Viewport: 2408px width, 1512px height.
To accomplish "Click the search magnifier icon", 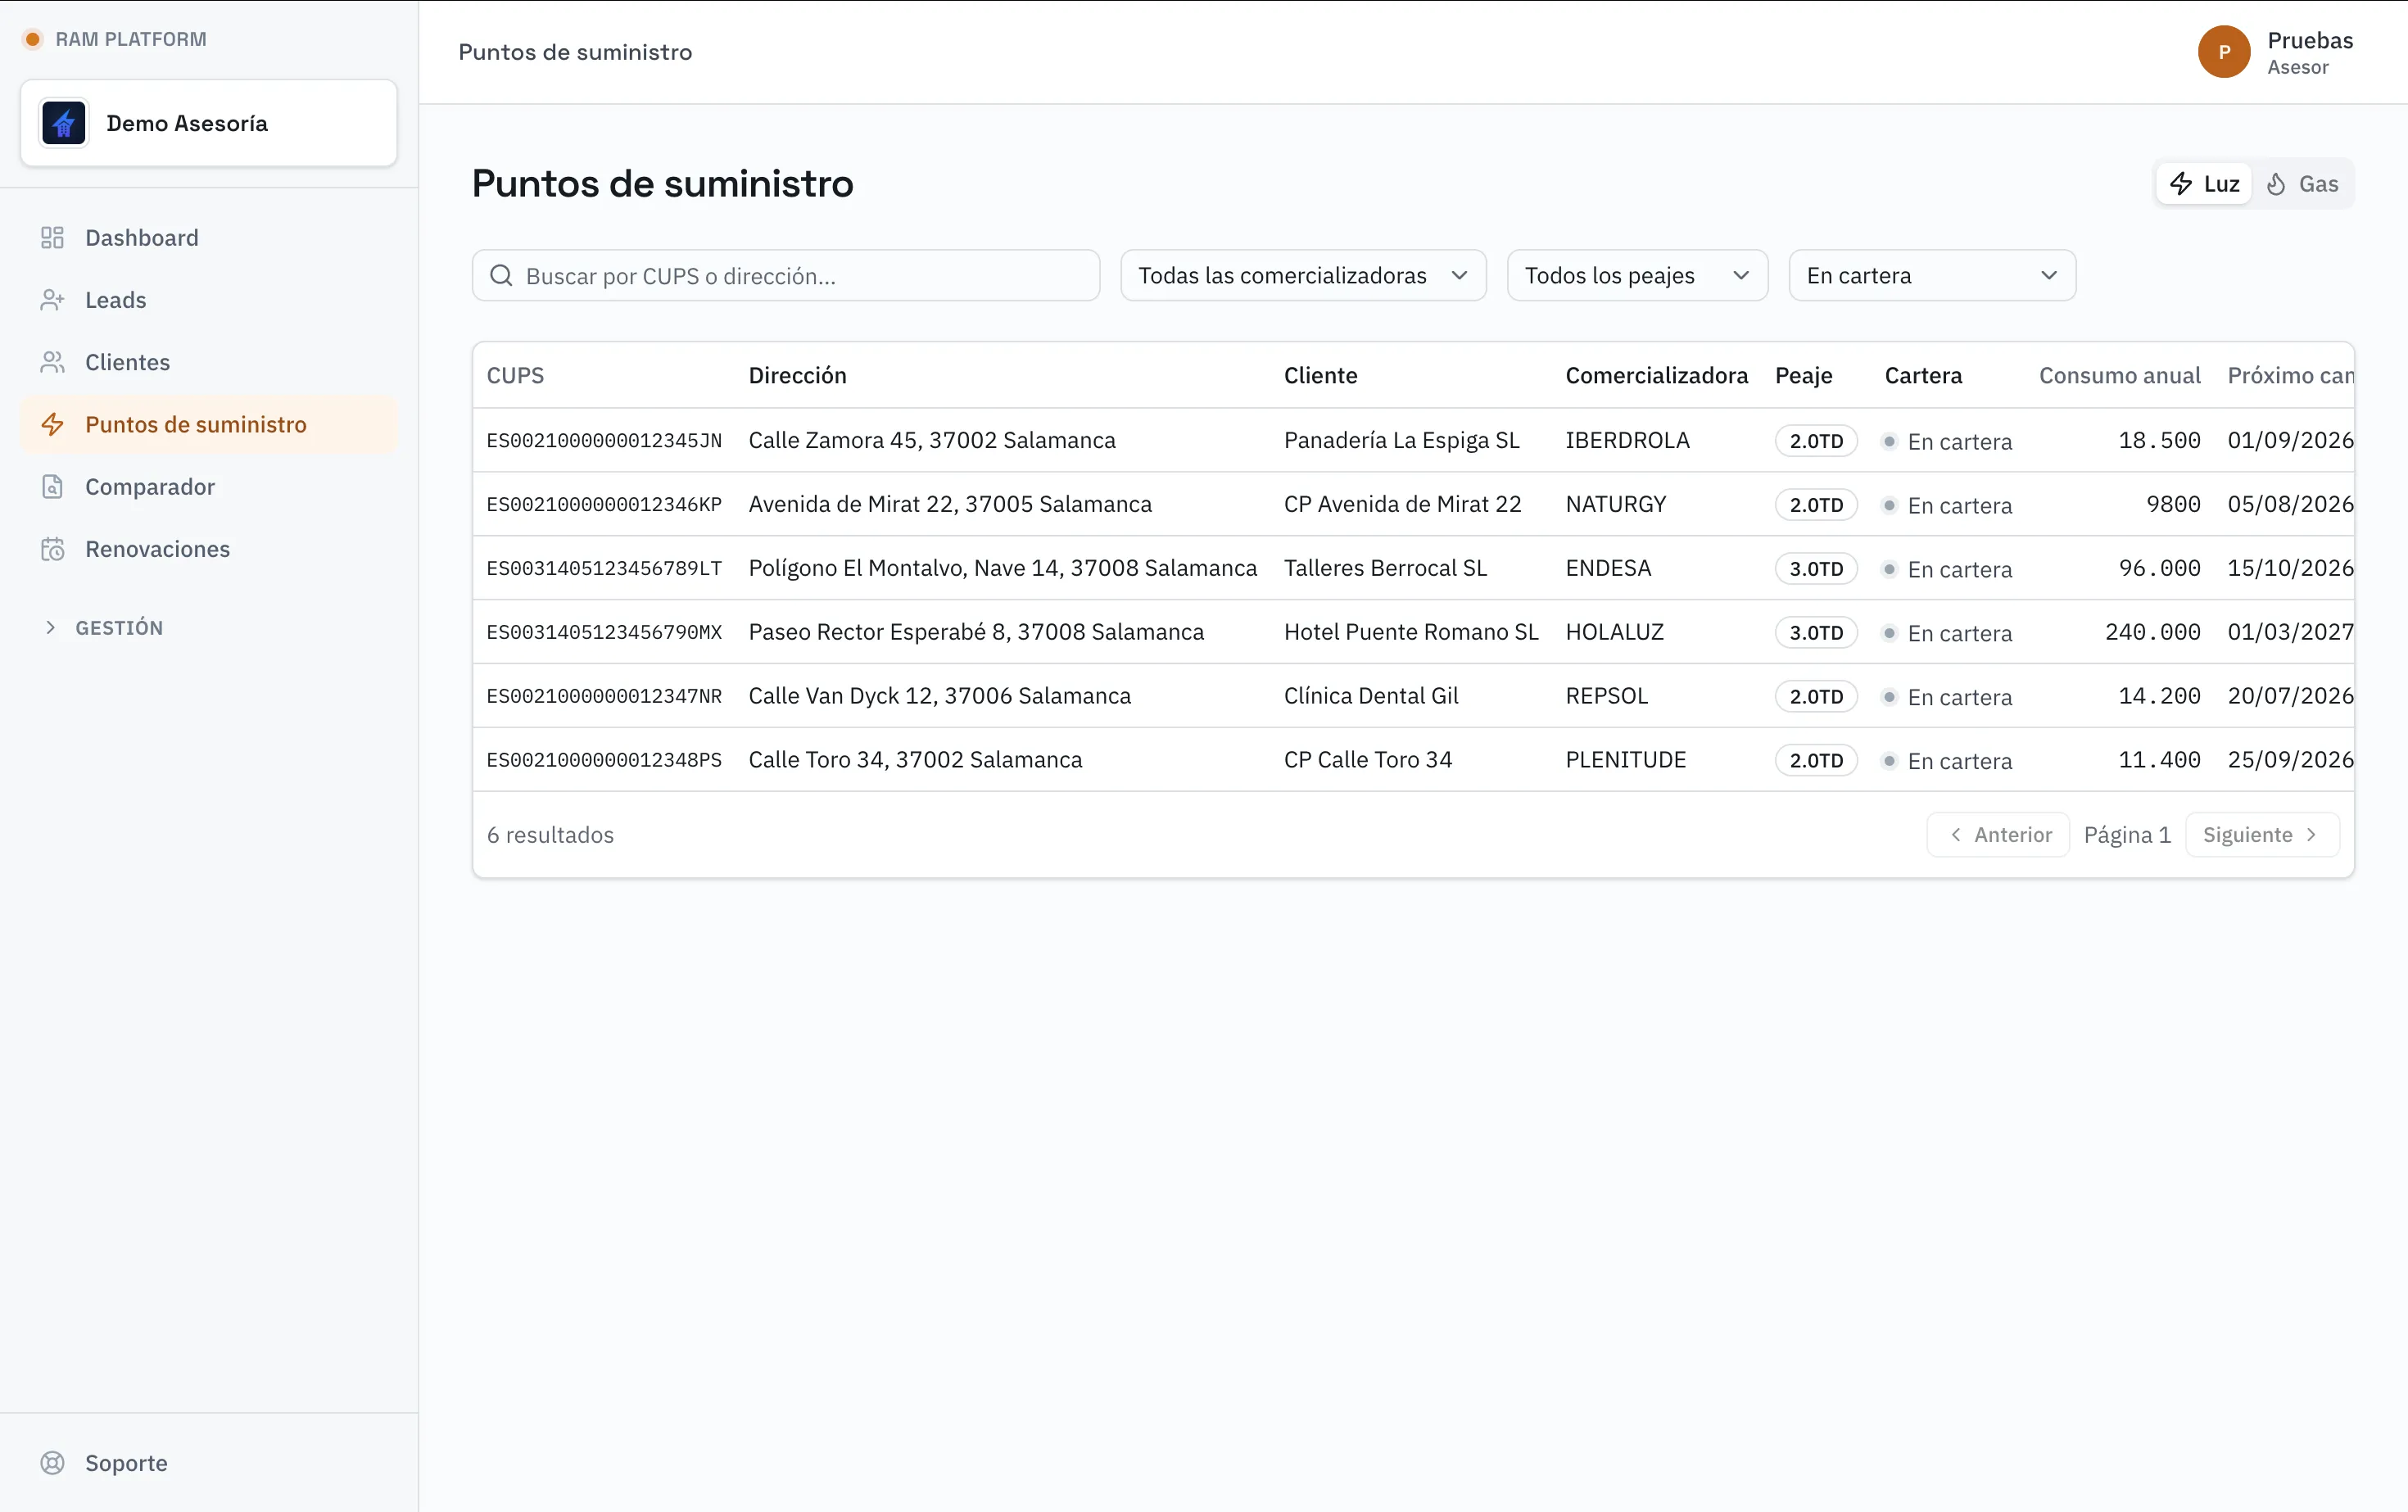I will pyautogui.click(x=501, y=276).
